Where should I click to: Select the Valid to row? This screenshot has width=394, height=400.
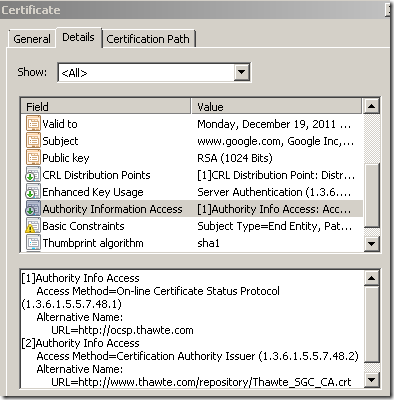coord(192,124)
